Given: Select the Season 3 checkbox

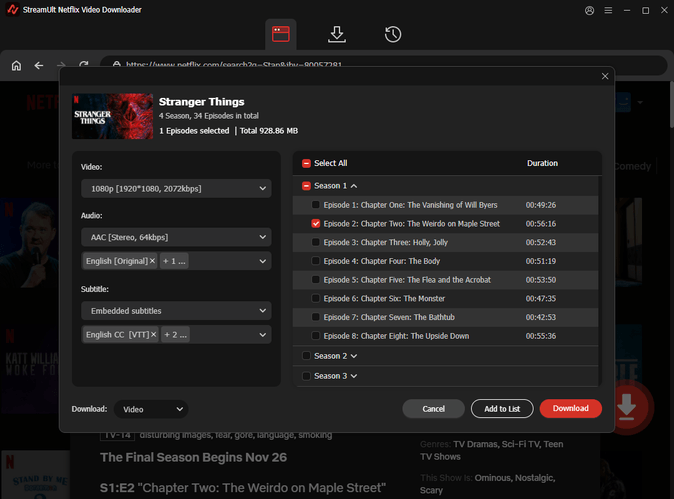Looking at the screenshot, I should click(x=306, y=376).
